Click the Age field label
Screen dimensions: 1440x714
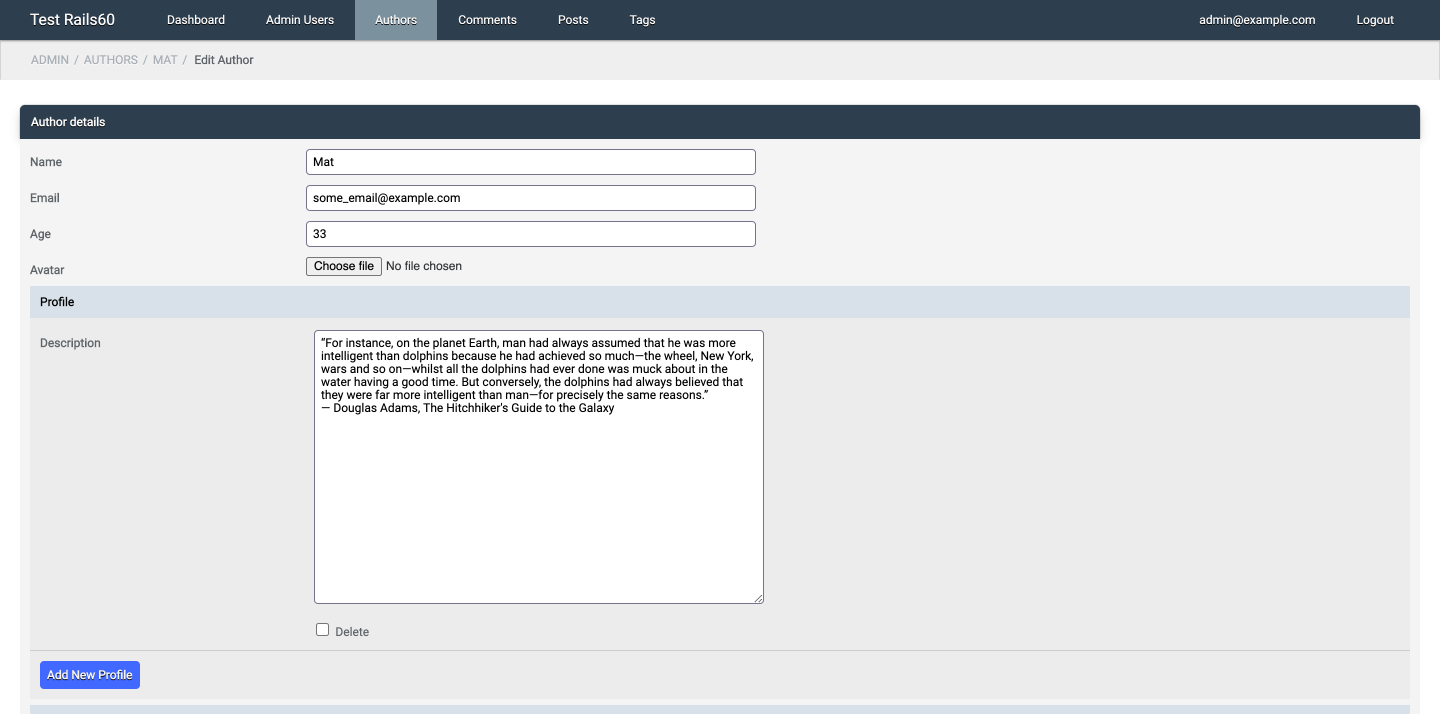[x=41, y=234]
